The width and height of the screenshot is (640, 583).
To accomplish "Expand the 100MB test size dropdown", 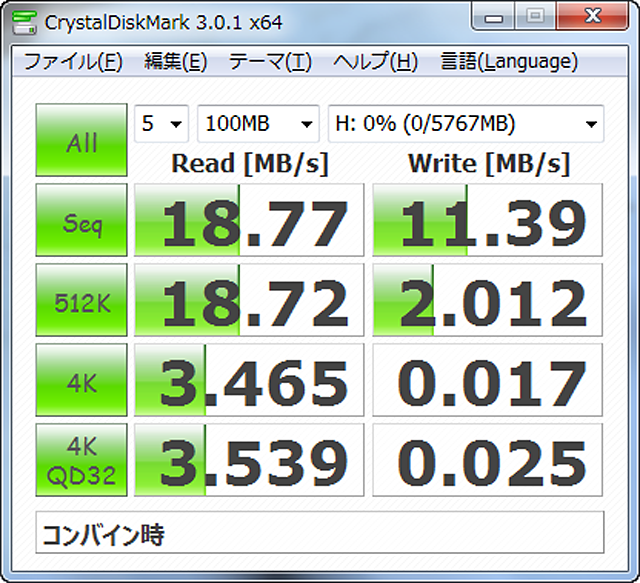I will (x=258, y=124).
